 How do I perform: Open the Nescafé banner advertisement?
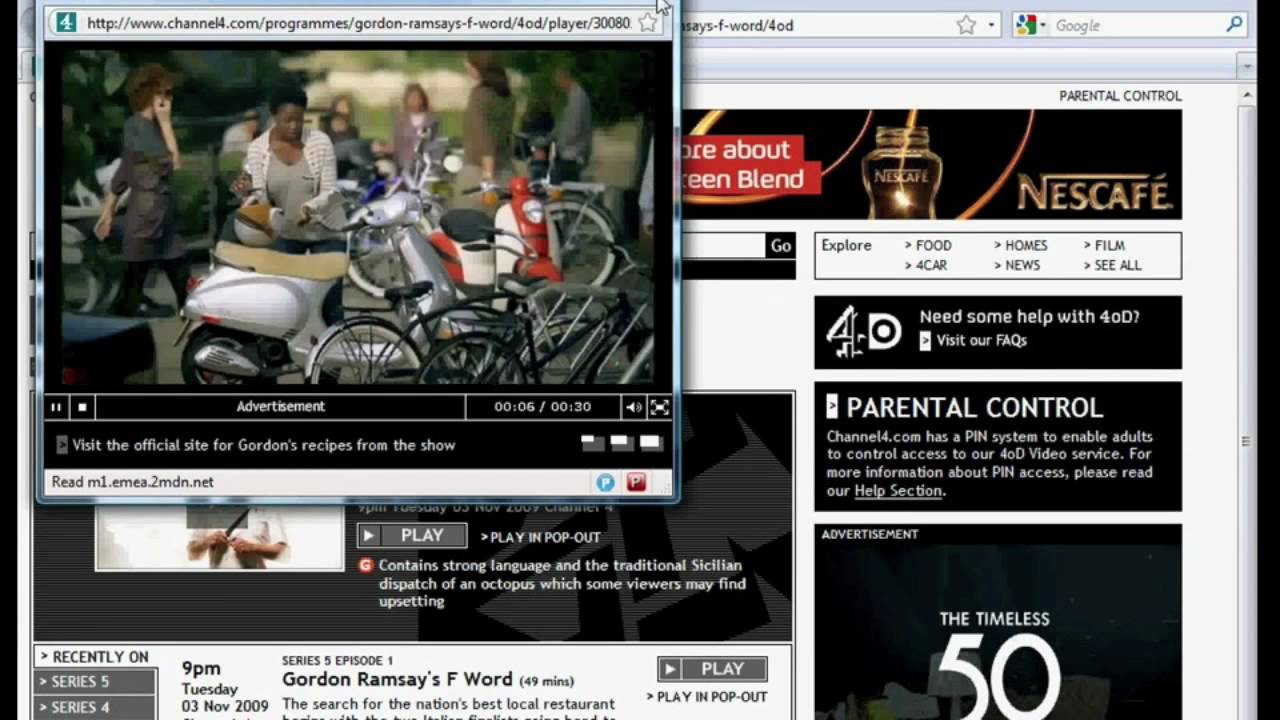tap(930, 164)
